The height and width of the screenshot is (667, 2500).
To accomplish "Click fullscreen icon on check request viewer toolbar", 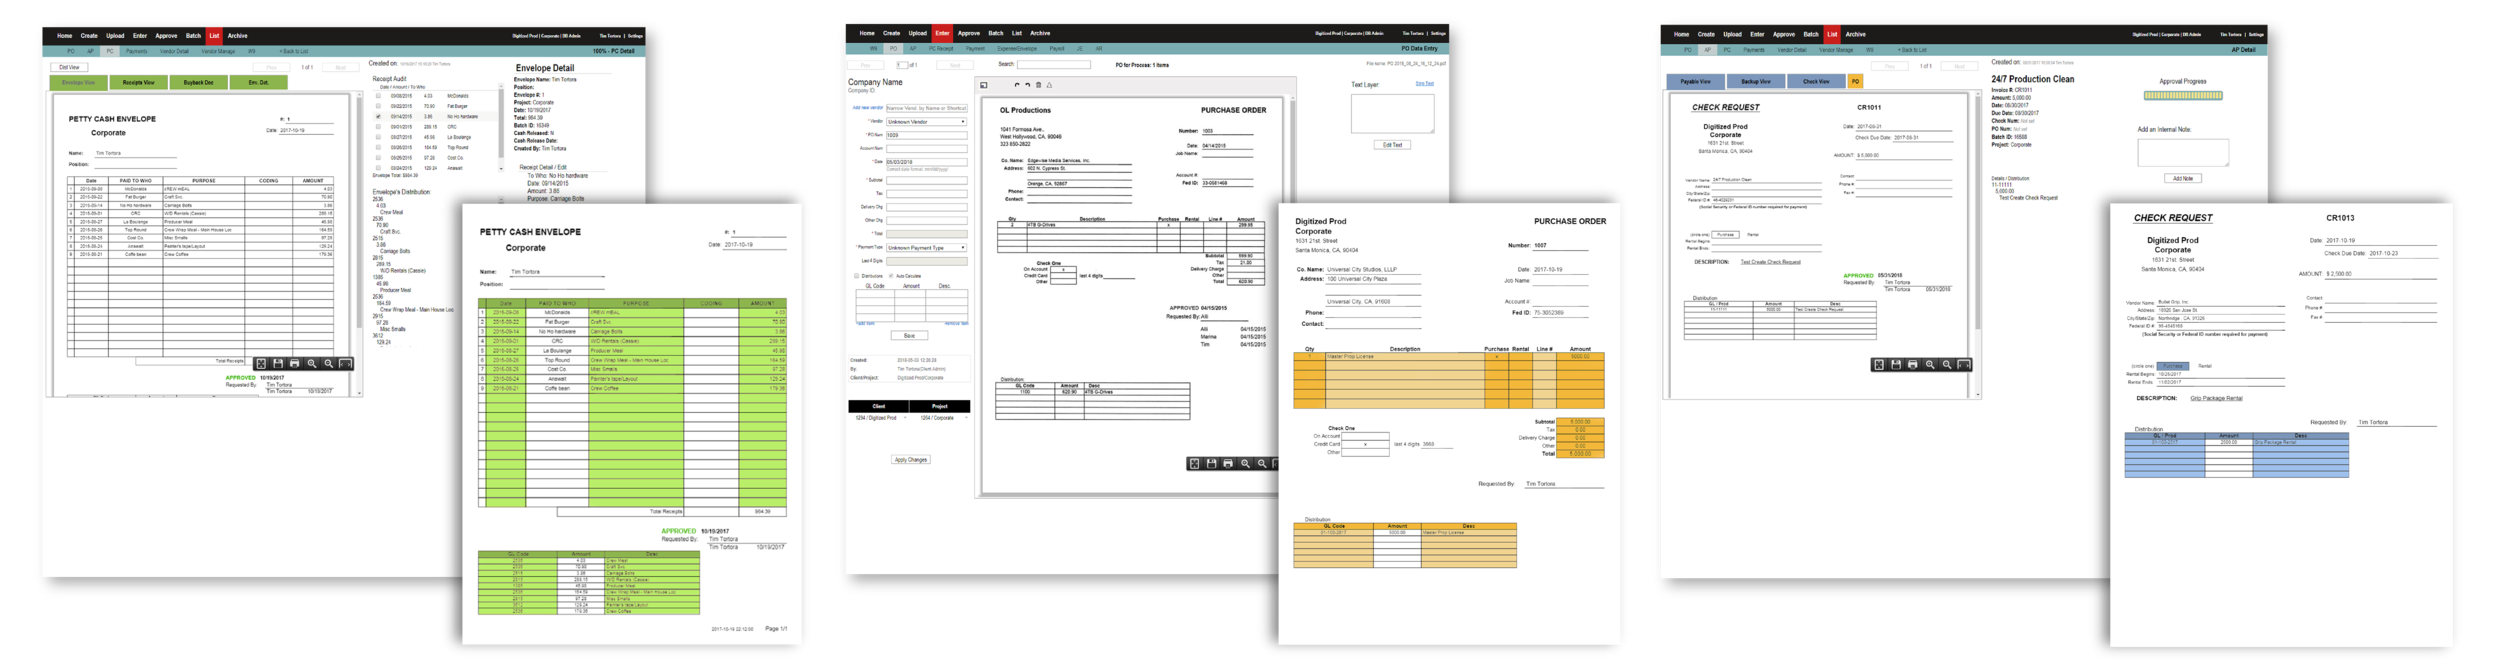I will click(1879, 365).
